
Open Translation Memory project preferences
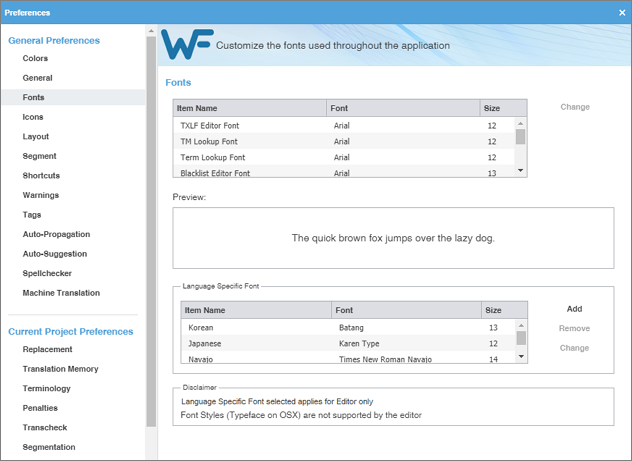tap(60, 369)
